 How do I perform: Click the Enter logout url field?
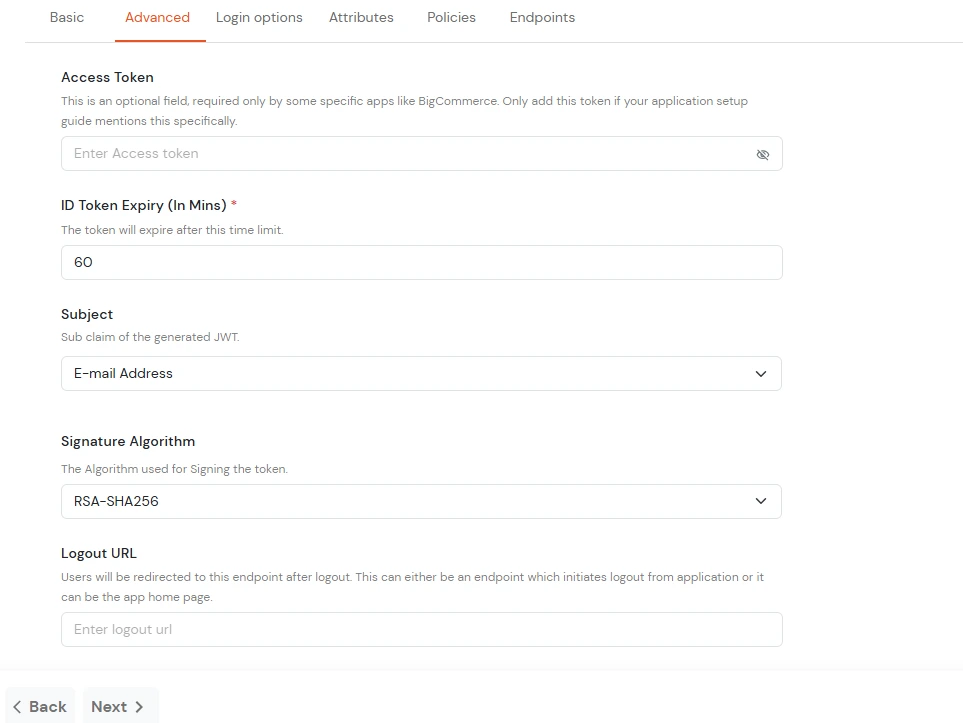(420, 629)
